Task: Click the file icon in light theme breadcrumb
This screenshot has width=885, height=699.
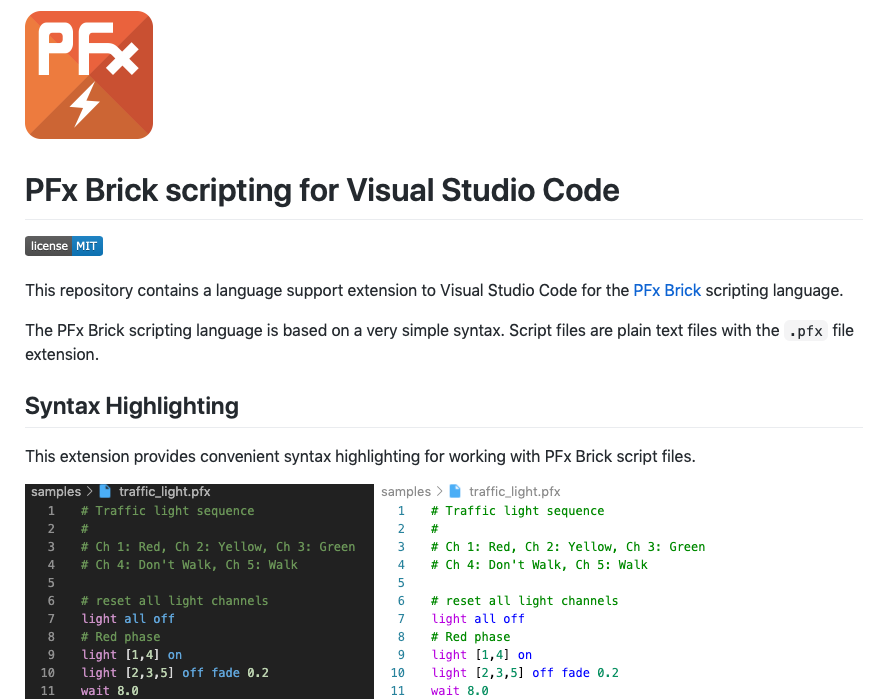Action: coord(455,491)
